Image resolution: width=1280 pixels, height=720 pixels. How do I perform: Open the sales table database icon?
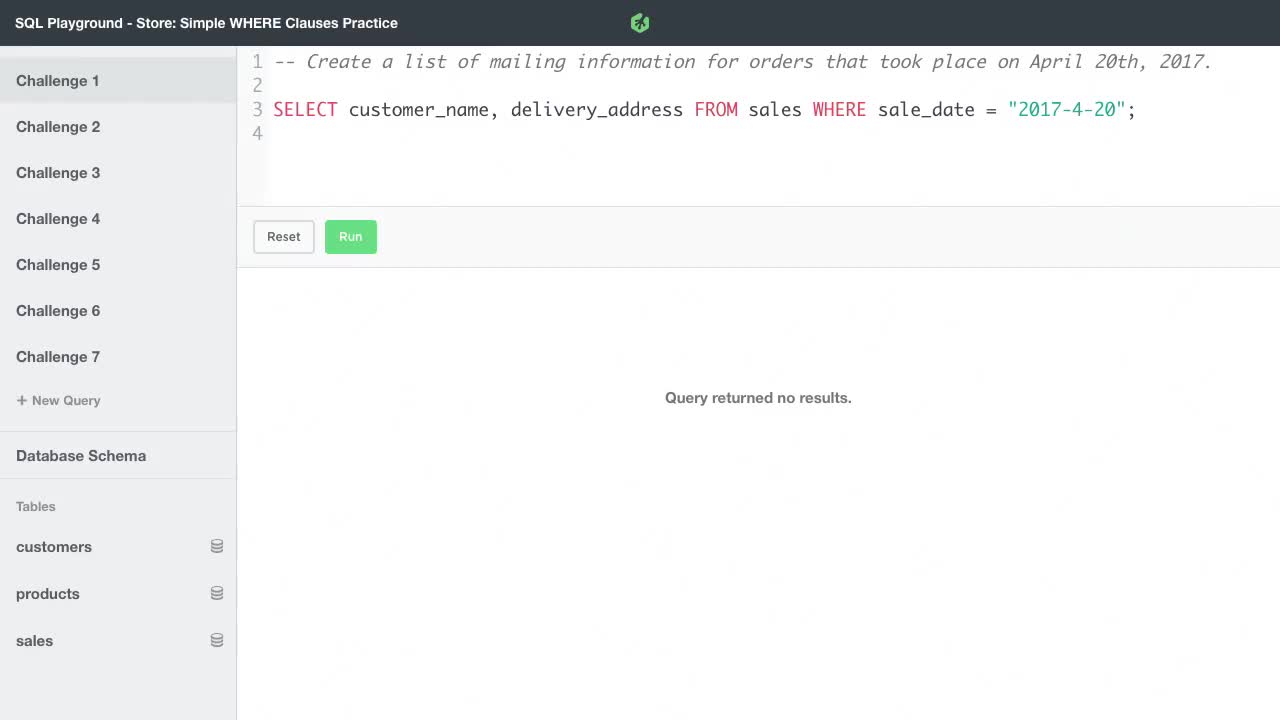(x=217, y=640)
